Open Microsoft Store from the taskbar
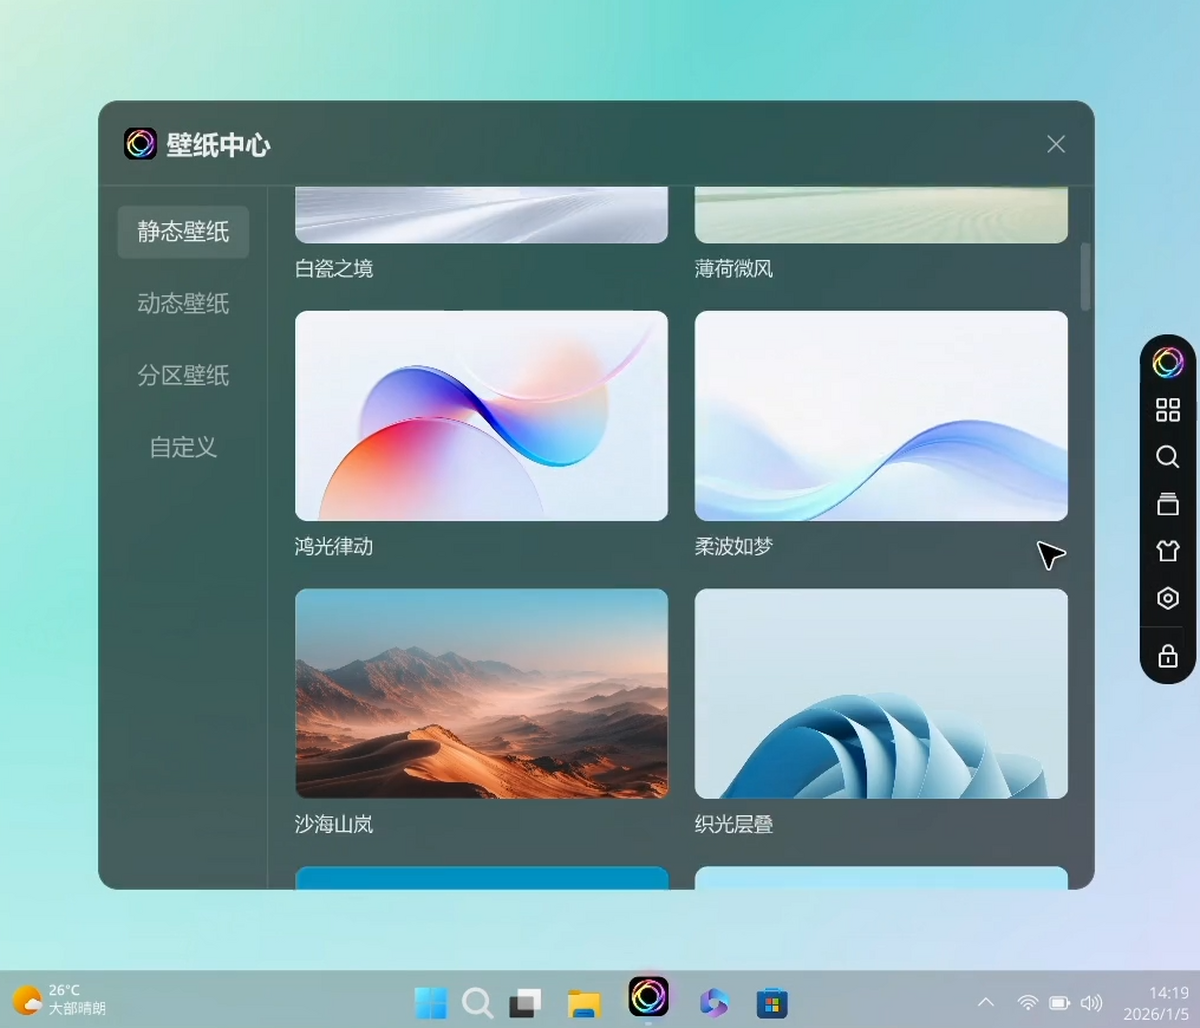The height and width of the screenshot is (1028, 1200). point(772,1003)
